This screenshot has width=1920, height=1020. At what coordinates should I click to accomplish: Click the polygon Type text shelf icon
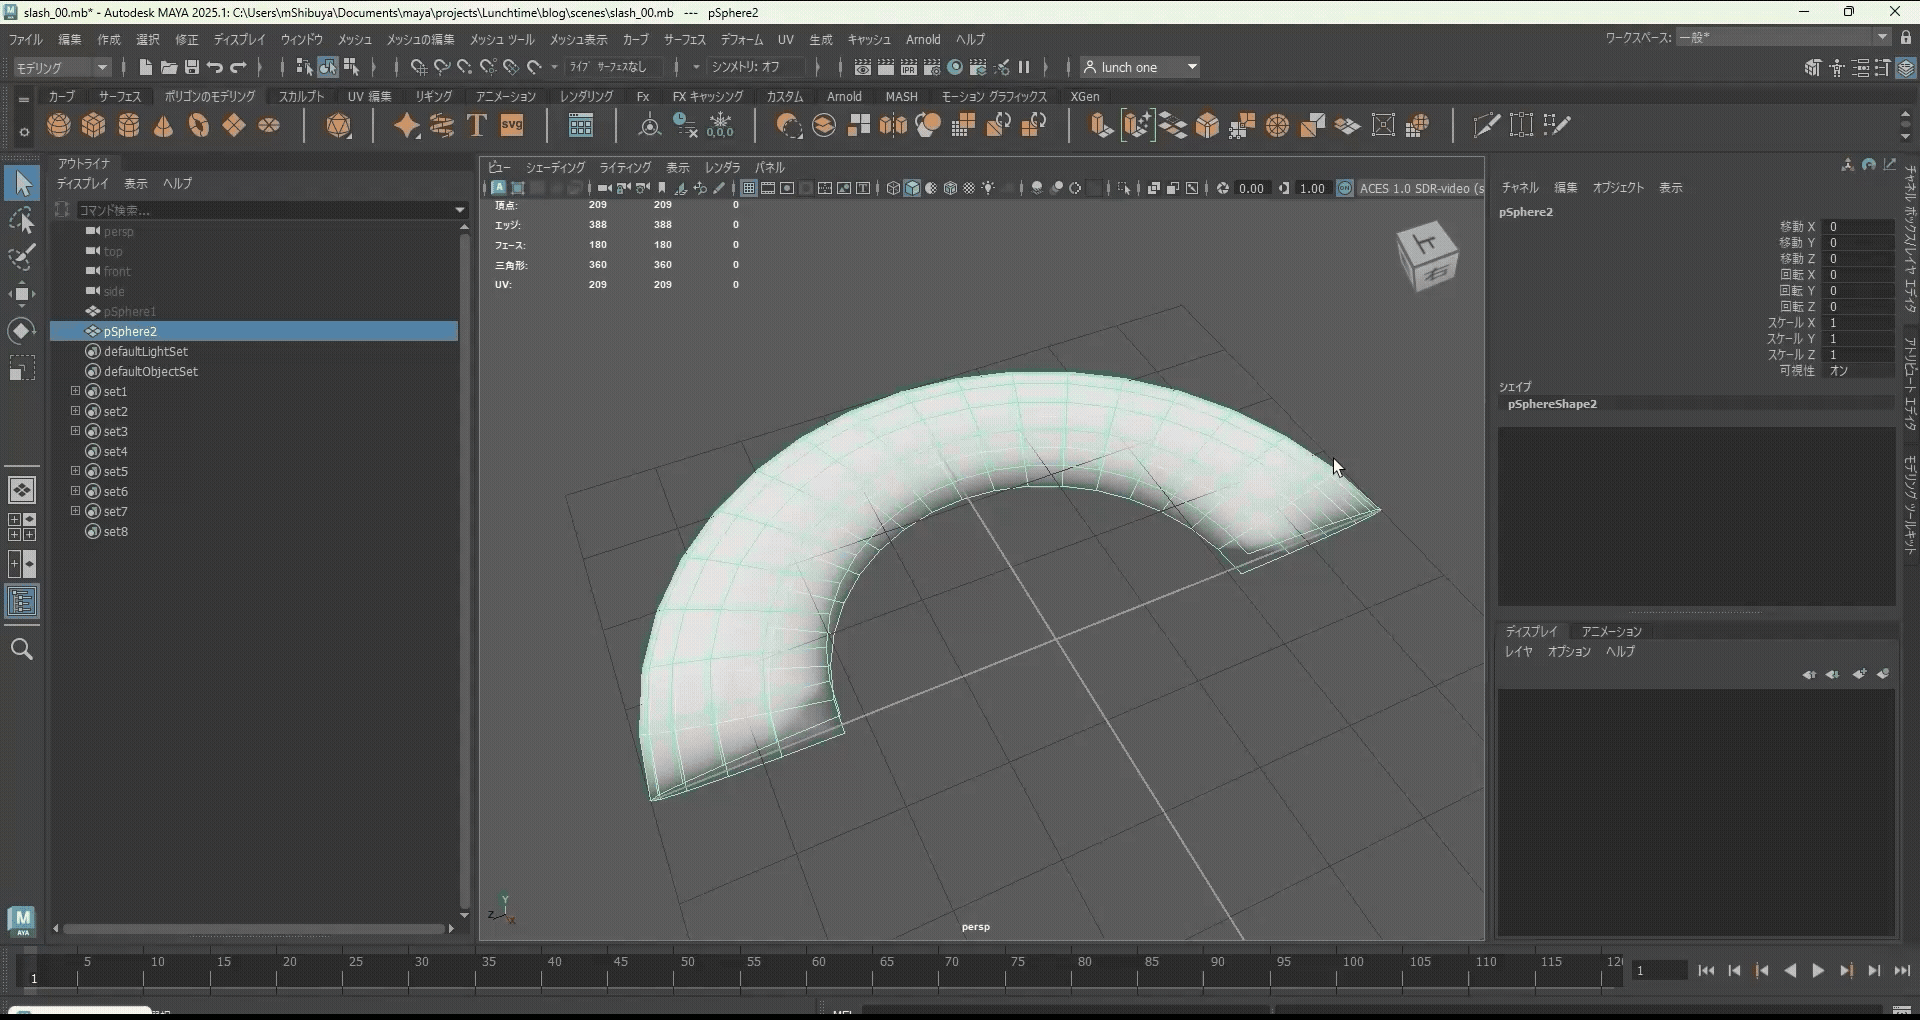477,126
